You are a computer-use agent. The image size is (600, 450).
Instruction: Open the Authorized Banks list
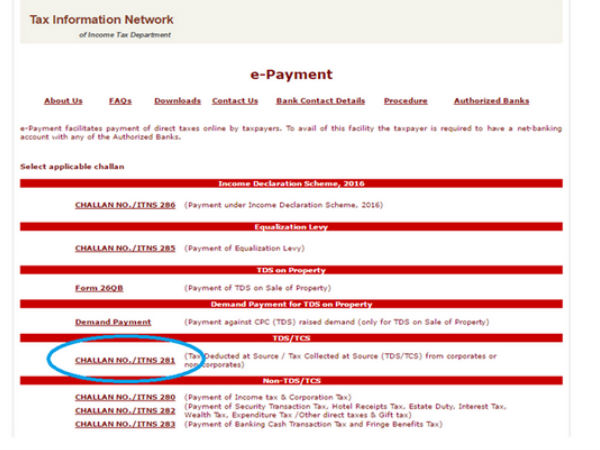pos(491,101)
